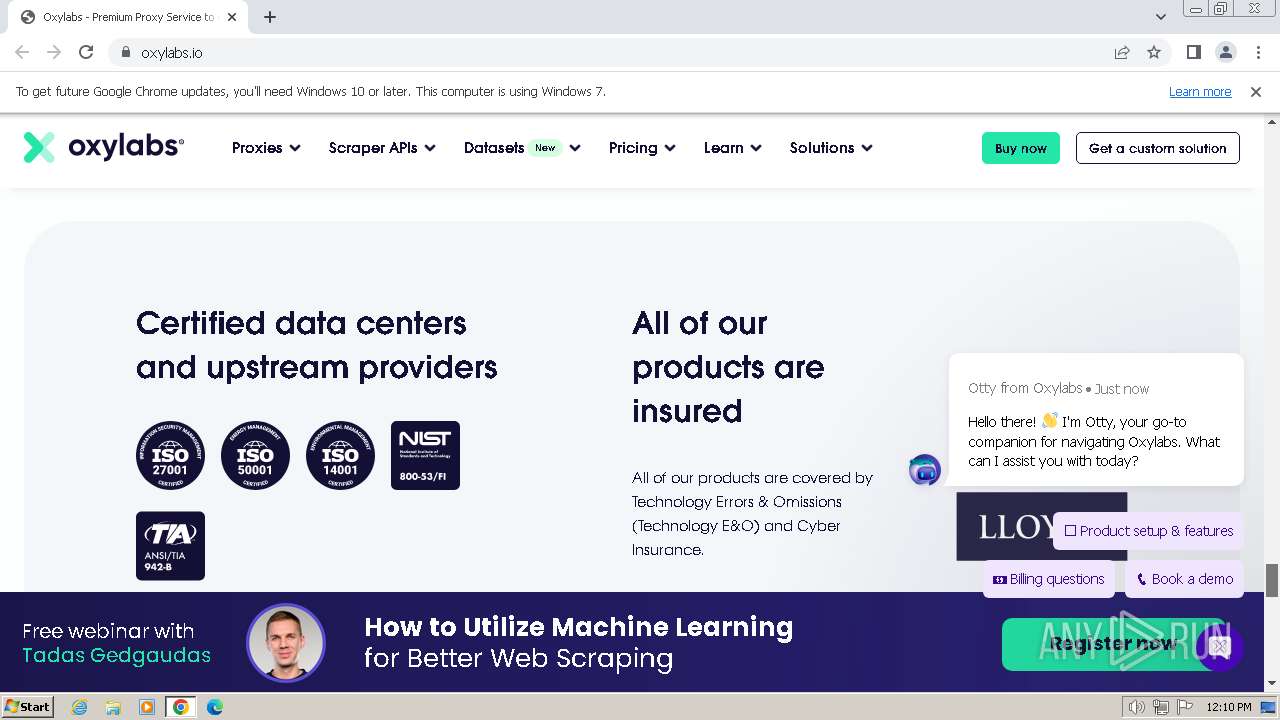Click the volume icon in system tray

(x=1137, y=707)
